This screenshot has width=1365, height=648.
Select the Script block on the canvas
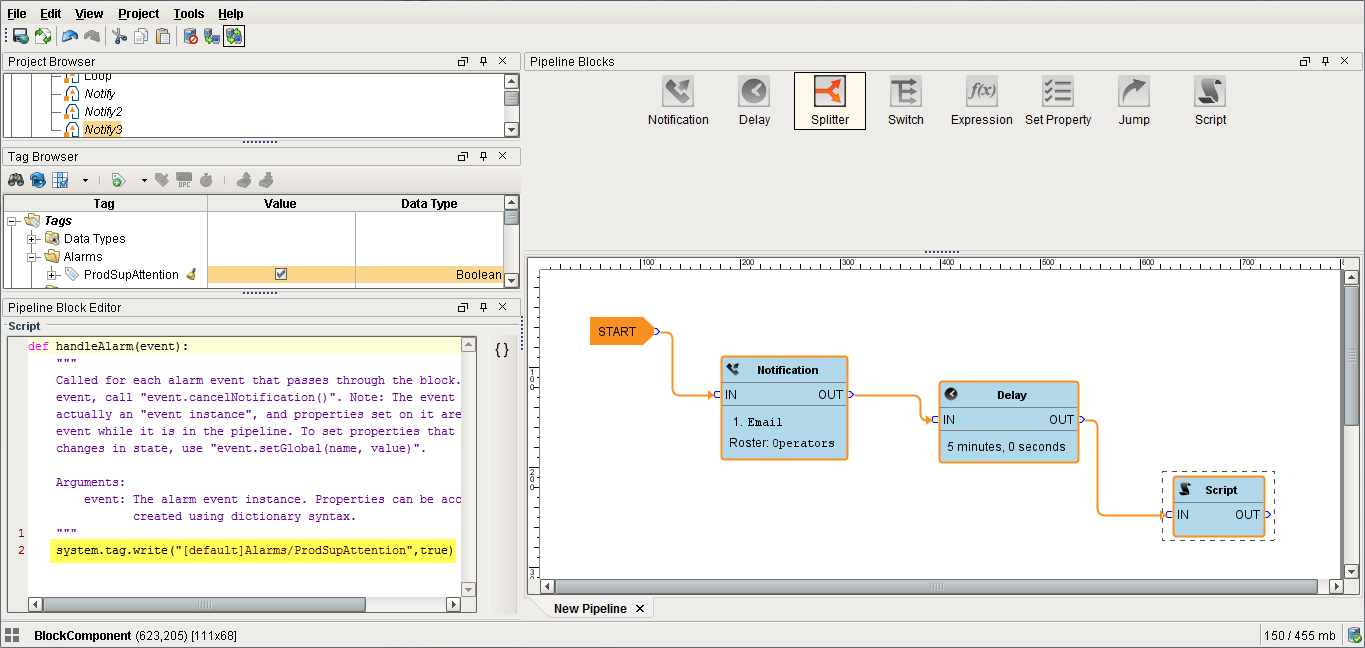pyautogui.click(x=1219, y=506)
